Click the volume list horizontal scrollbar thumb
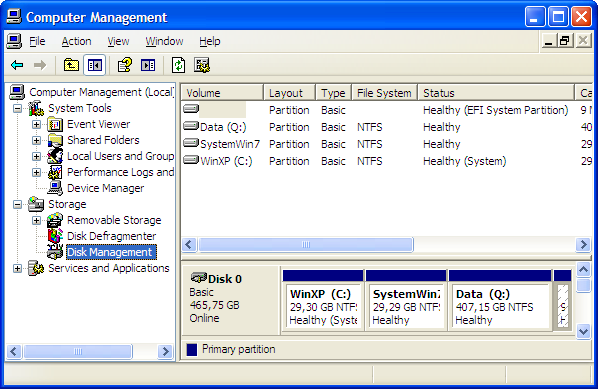The height and width of the screenshot is (389, 598). (306, 244)
